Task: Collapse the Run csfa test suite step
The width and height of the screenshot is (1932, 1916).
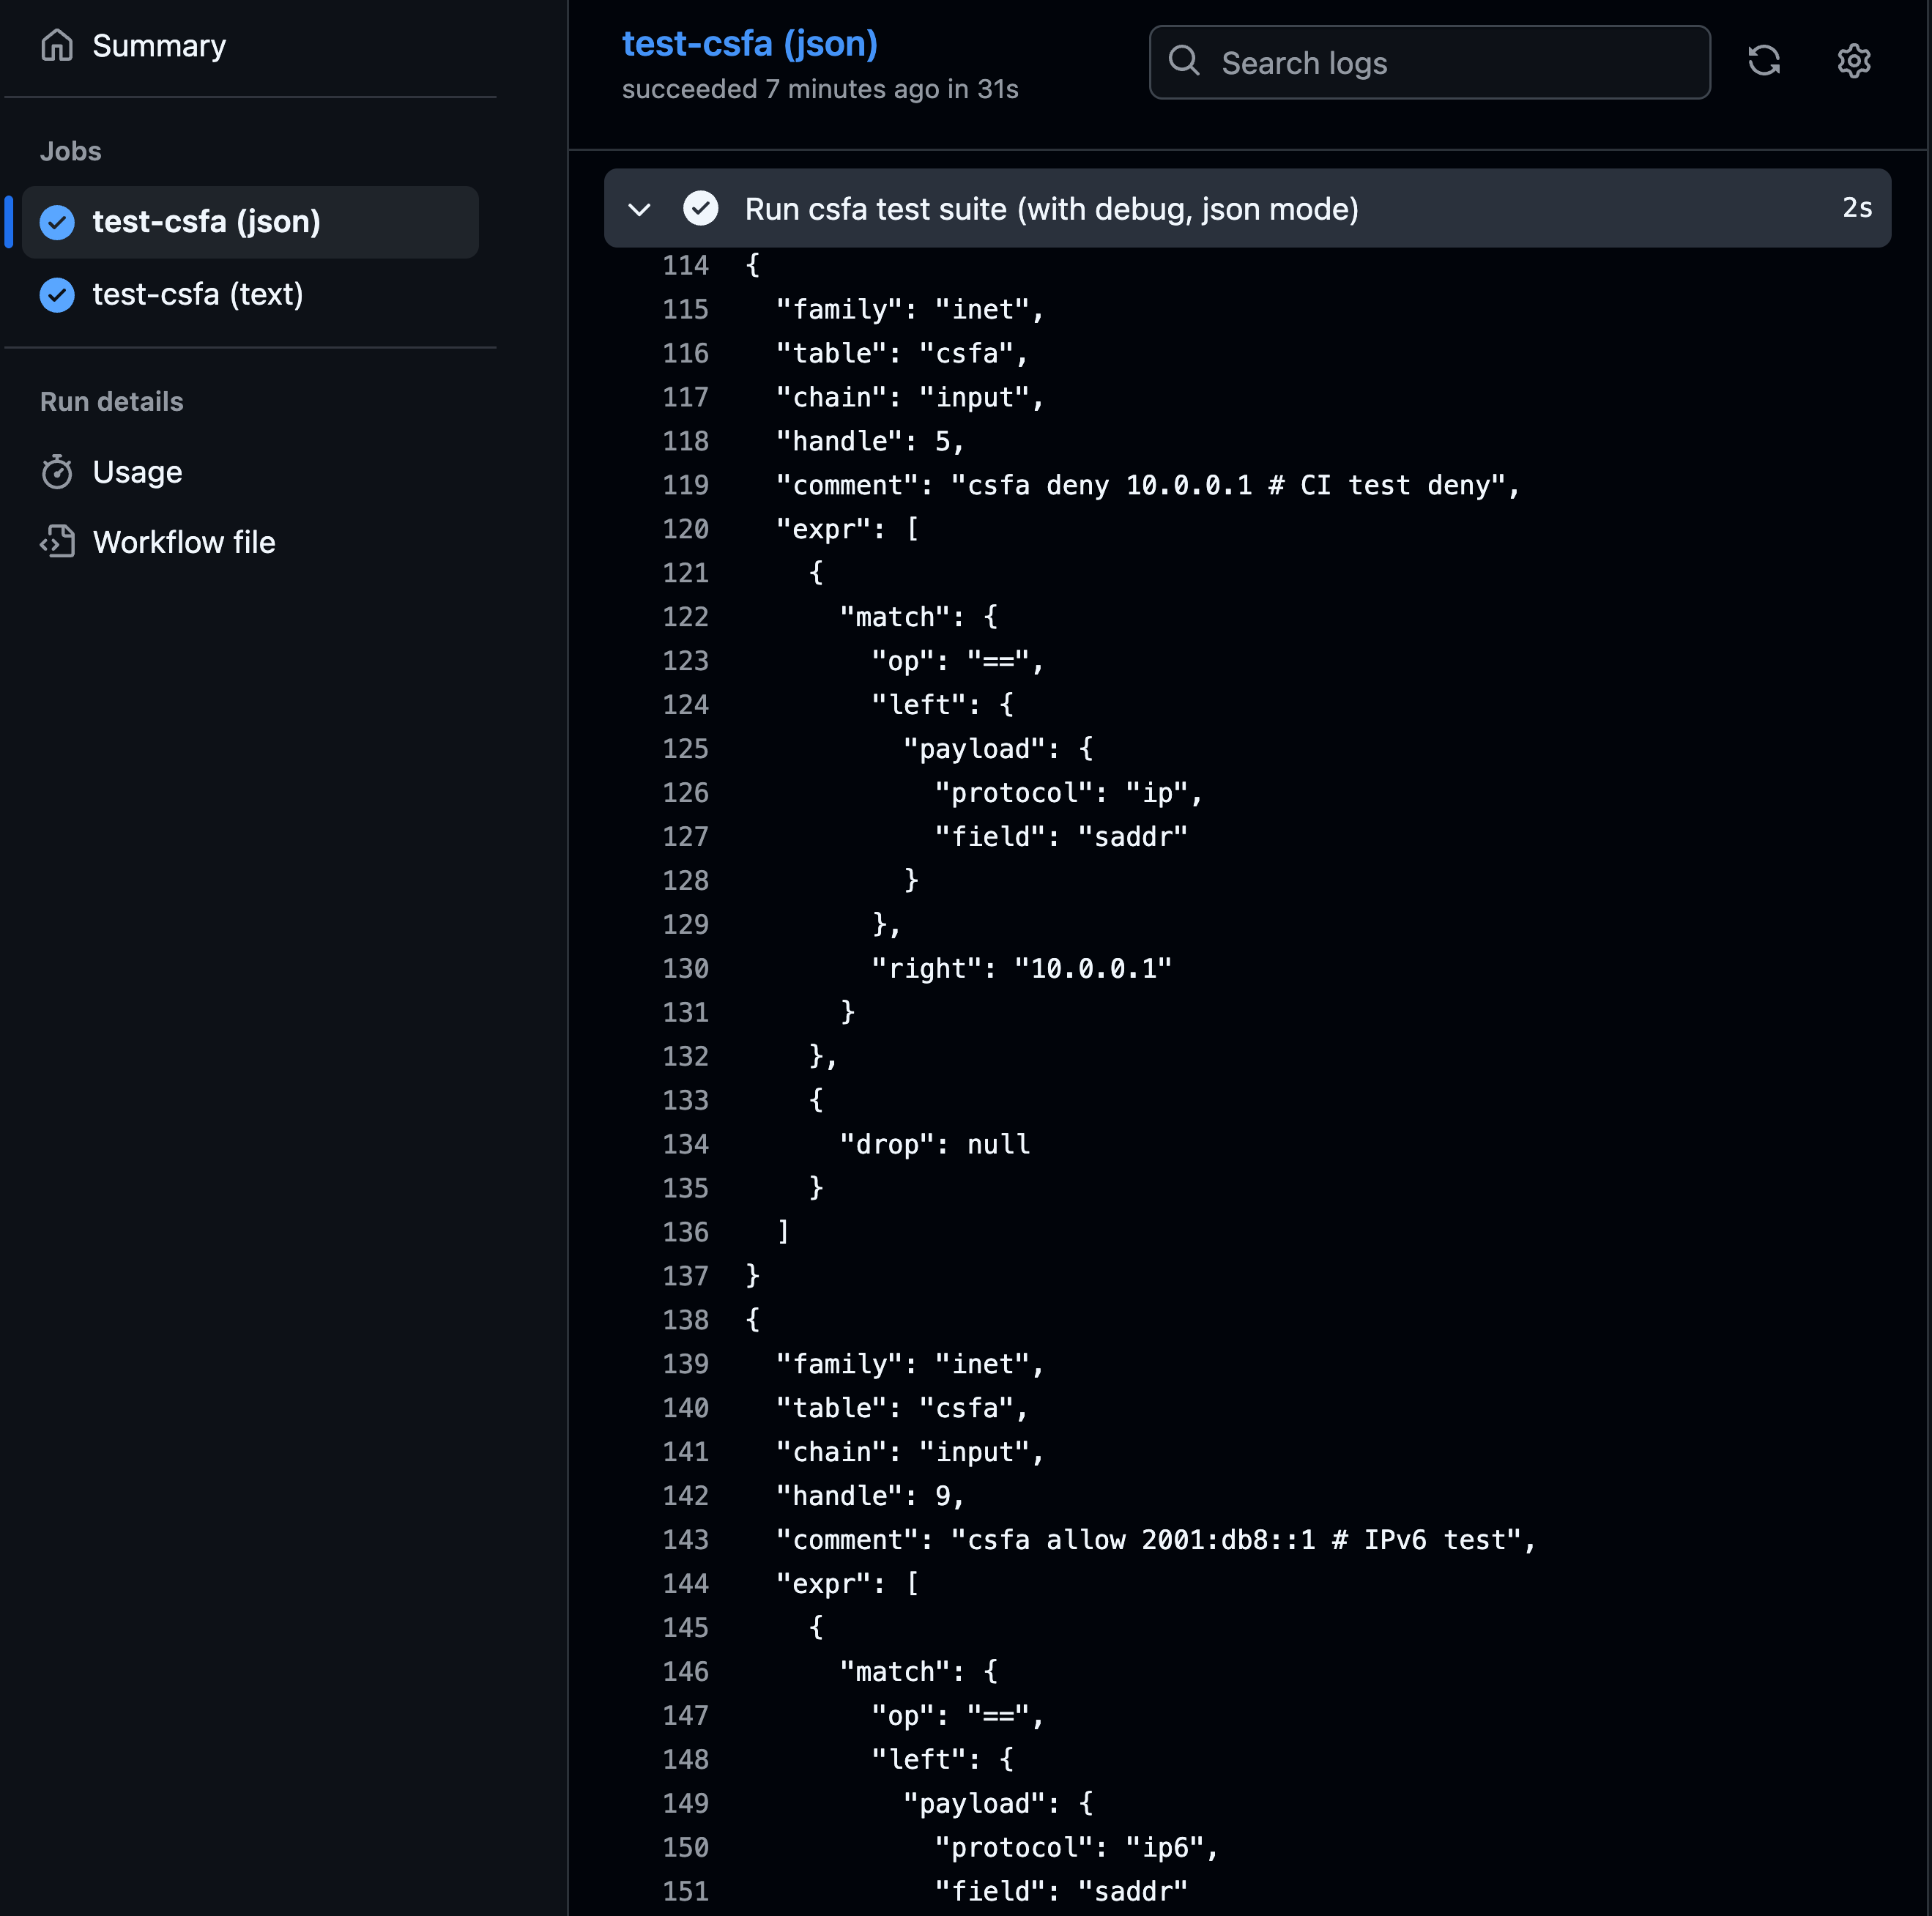Action: [640, 209]
